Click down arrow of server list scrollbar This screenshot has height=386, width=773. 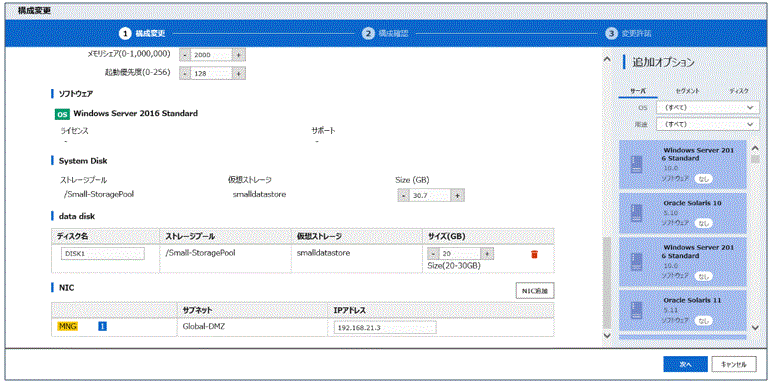coord(755,327)
